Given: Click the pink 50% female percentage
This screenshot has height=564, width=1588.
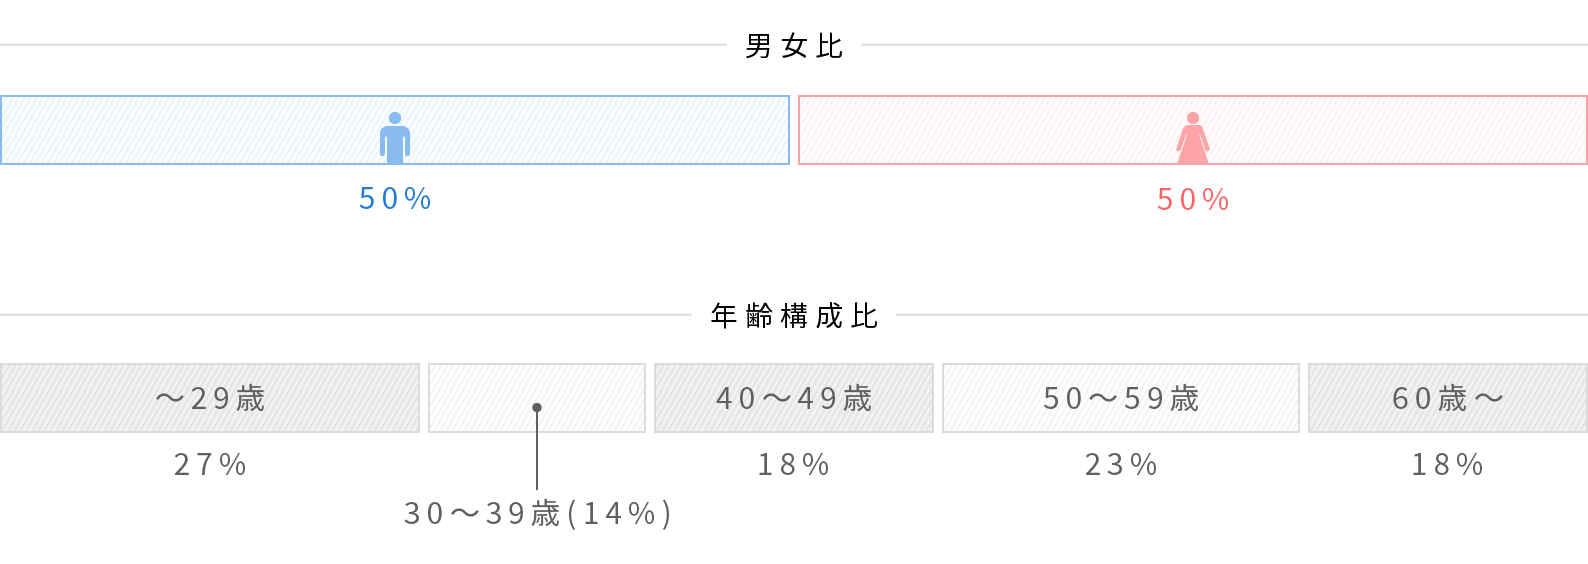Looking at the screenshot, I should [x=1193, y=200].
